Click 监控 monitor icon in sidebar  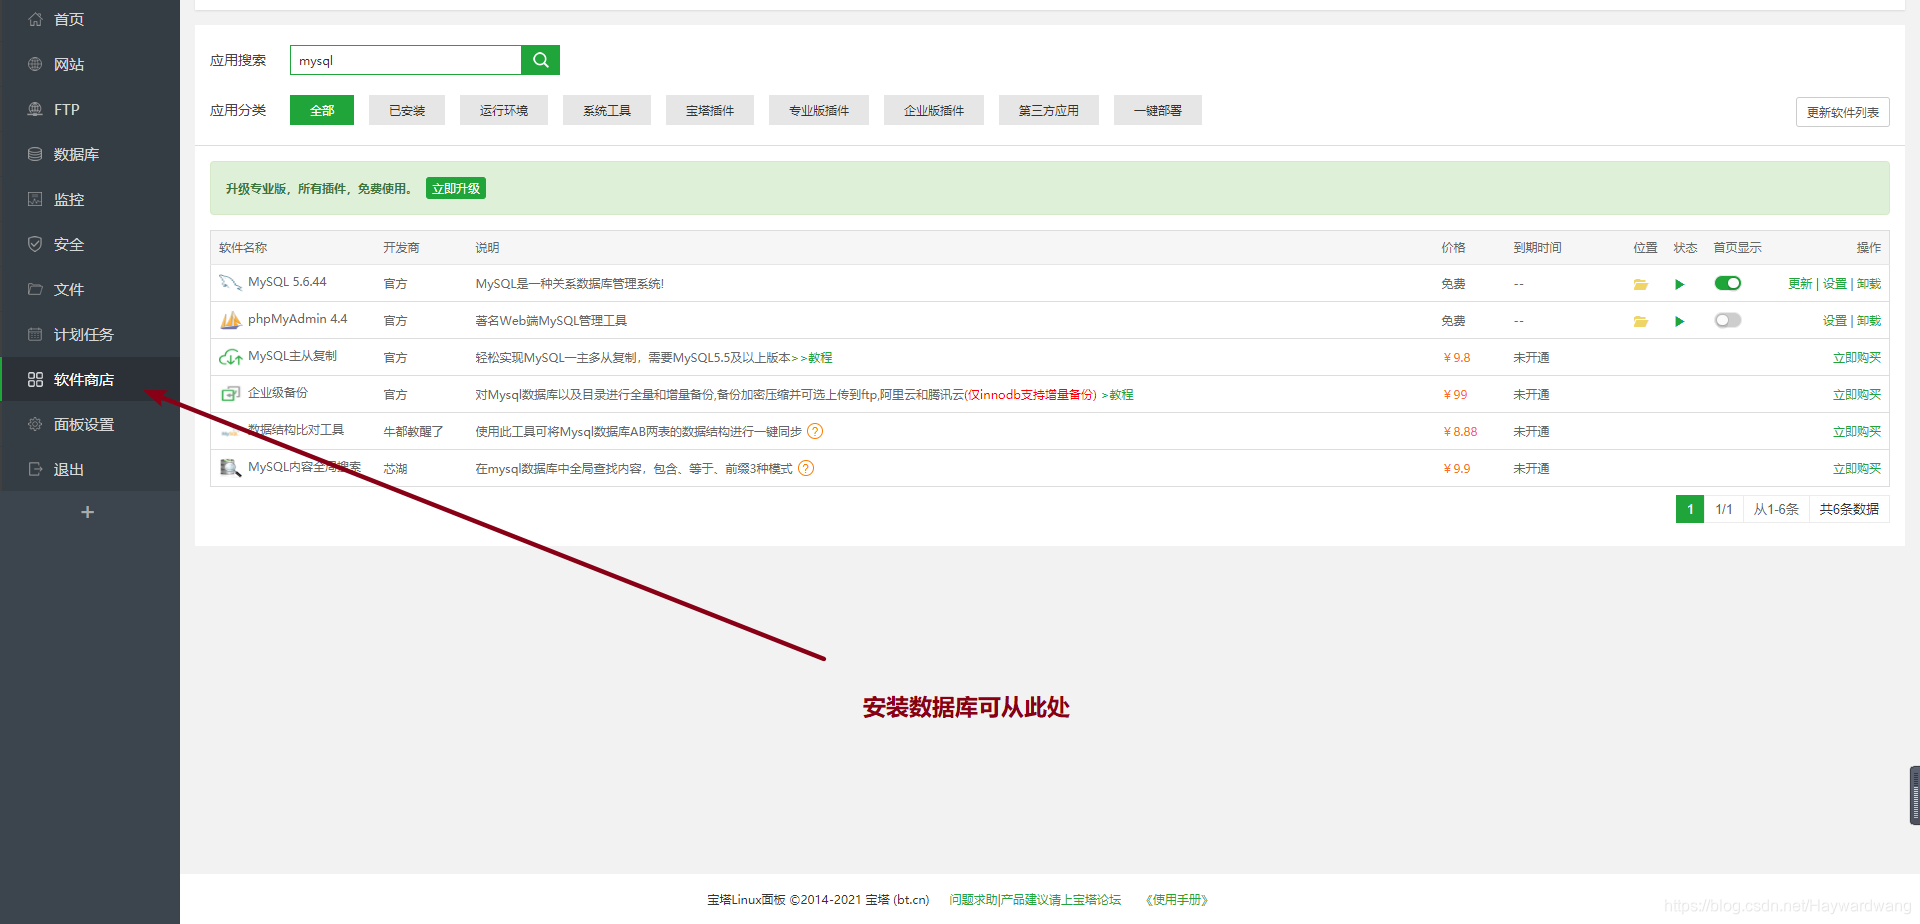pyautogui.click(x=35, y=199)
